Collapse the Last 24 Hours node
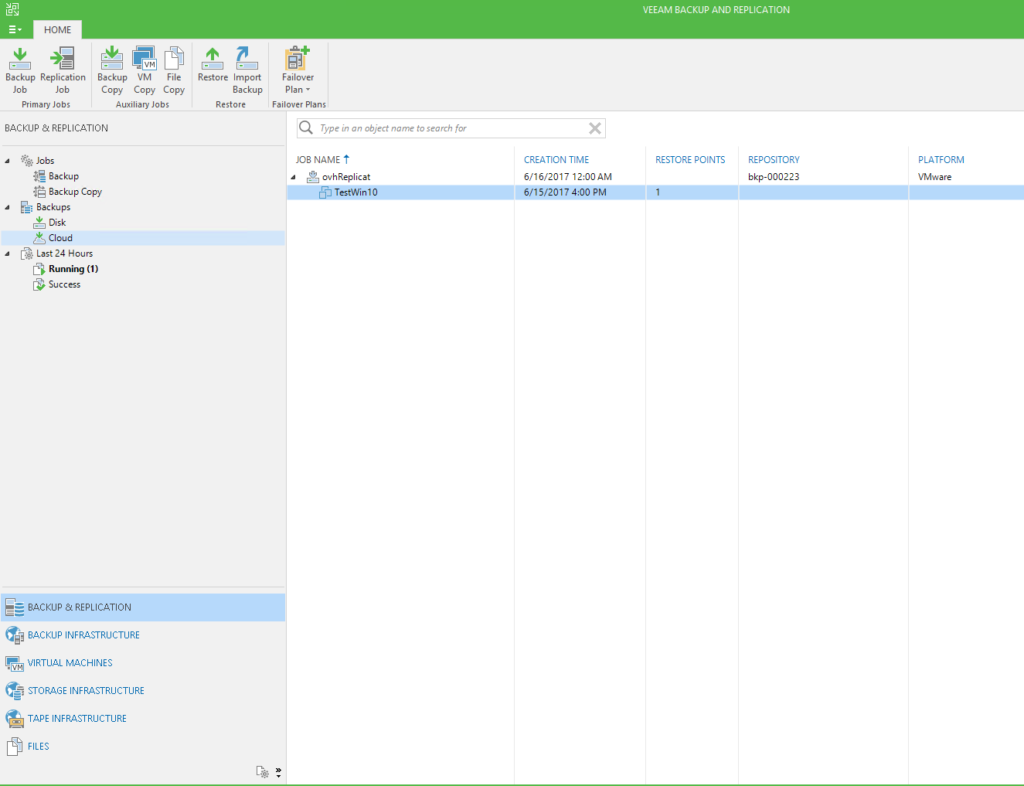 click(x=8, y=253)
